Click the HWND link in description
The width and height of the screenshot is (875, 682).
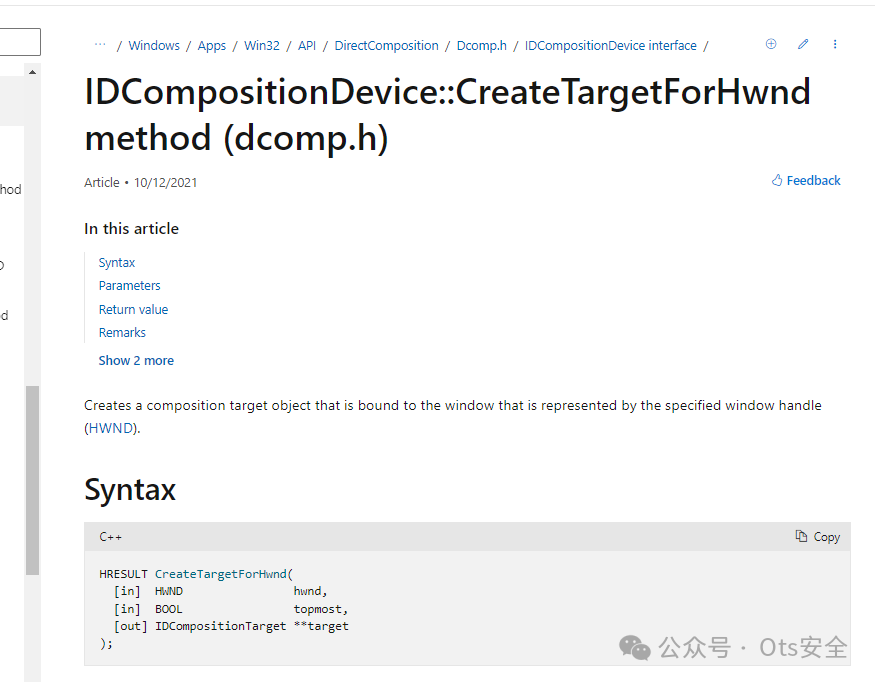(112, 428)
